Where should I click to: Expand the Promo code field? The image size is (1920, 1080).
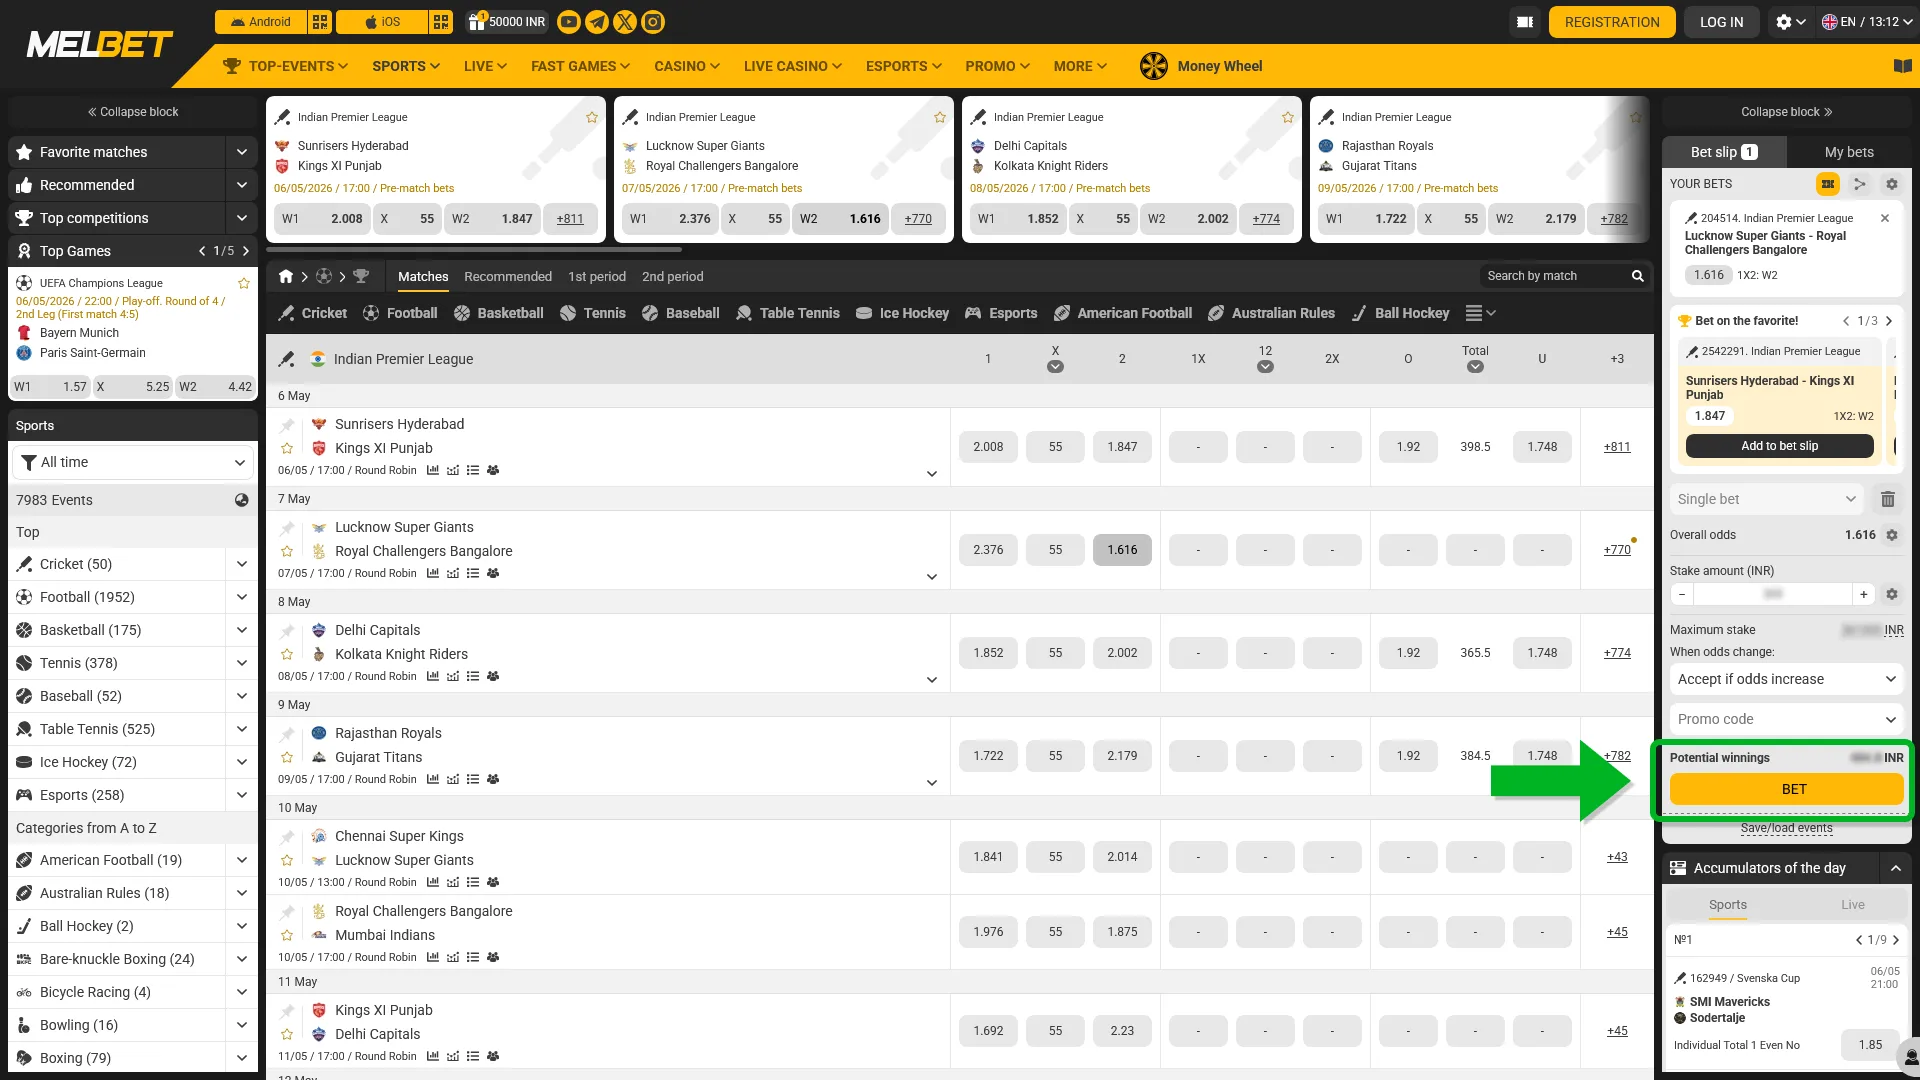(1786, 719)
